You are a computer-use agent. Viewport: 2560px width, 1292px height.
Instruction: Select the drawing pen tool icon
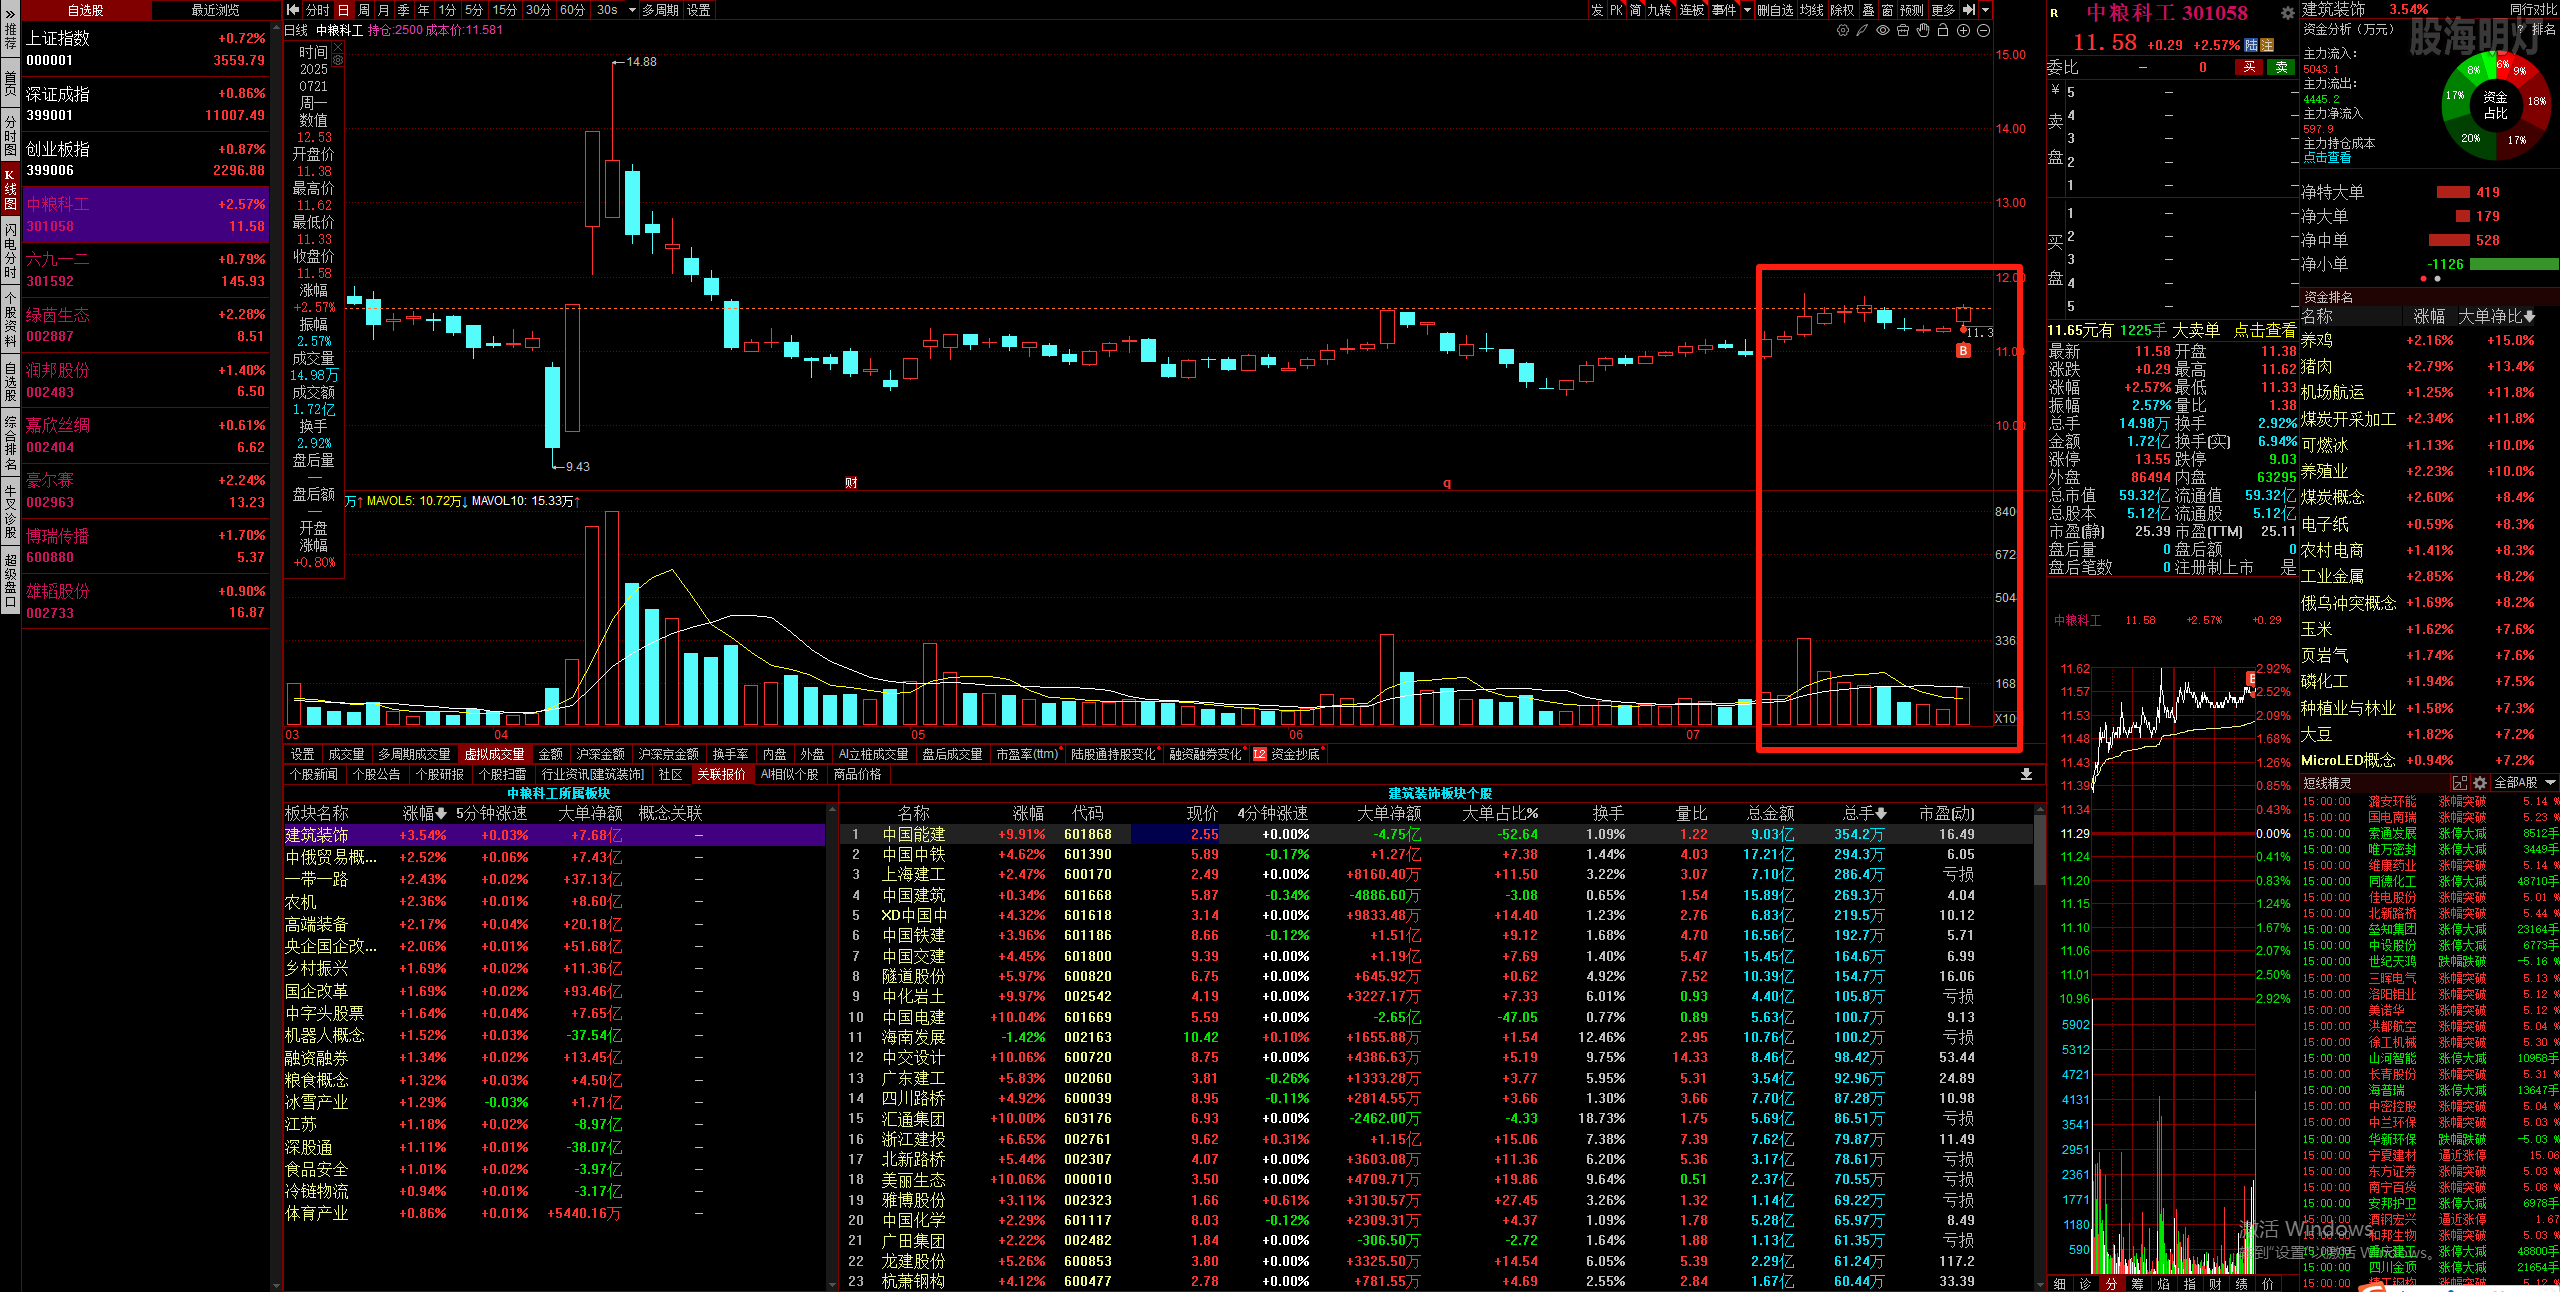(1862, 31)
